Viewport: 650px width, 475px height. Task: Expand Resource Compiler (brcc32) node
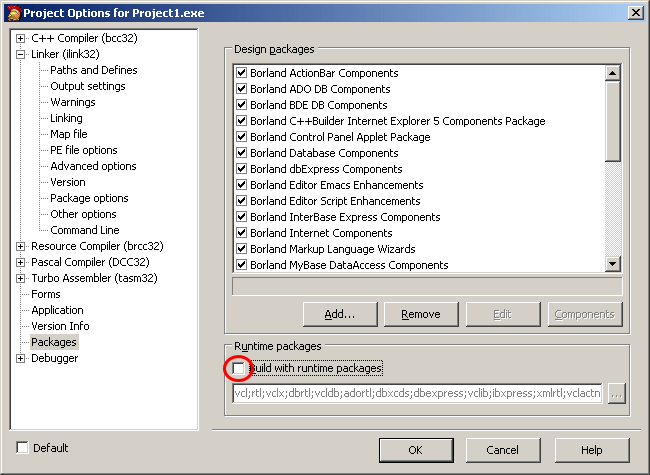(x=20, y=246)
